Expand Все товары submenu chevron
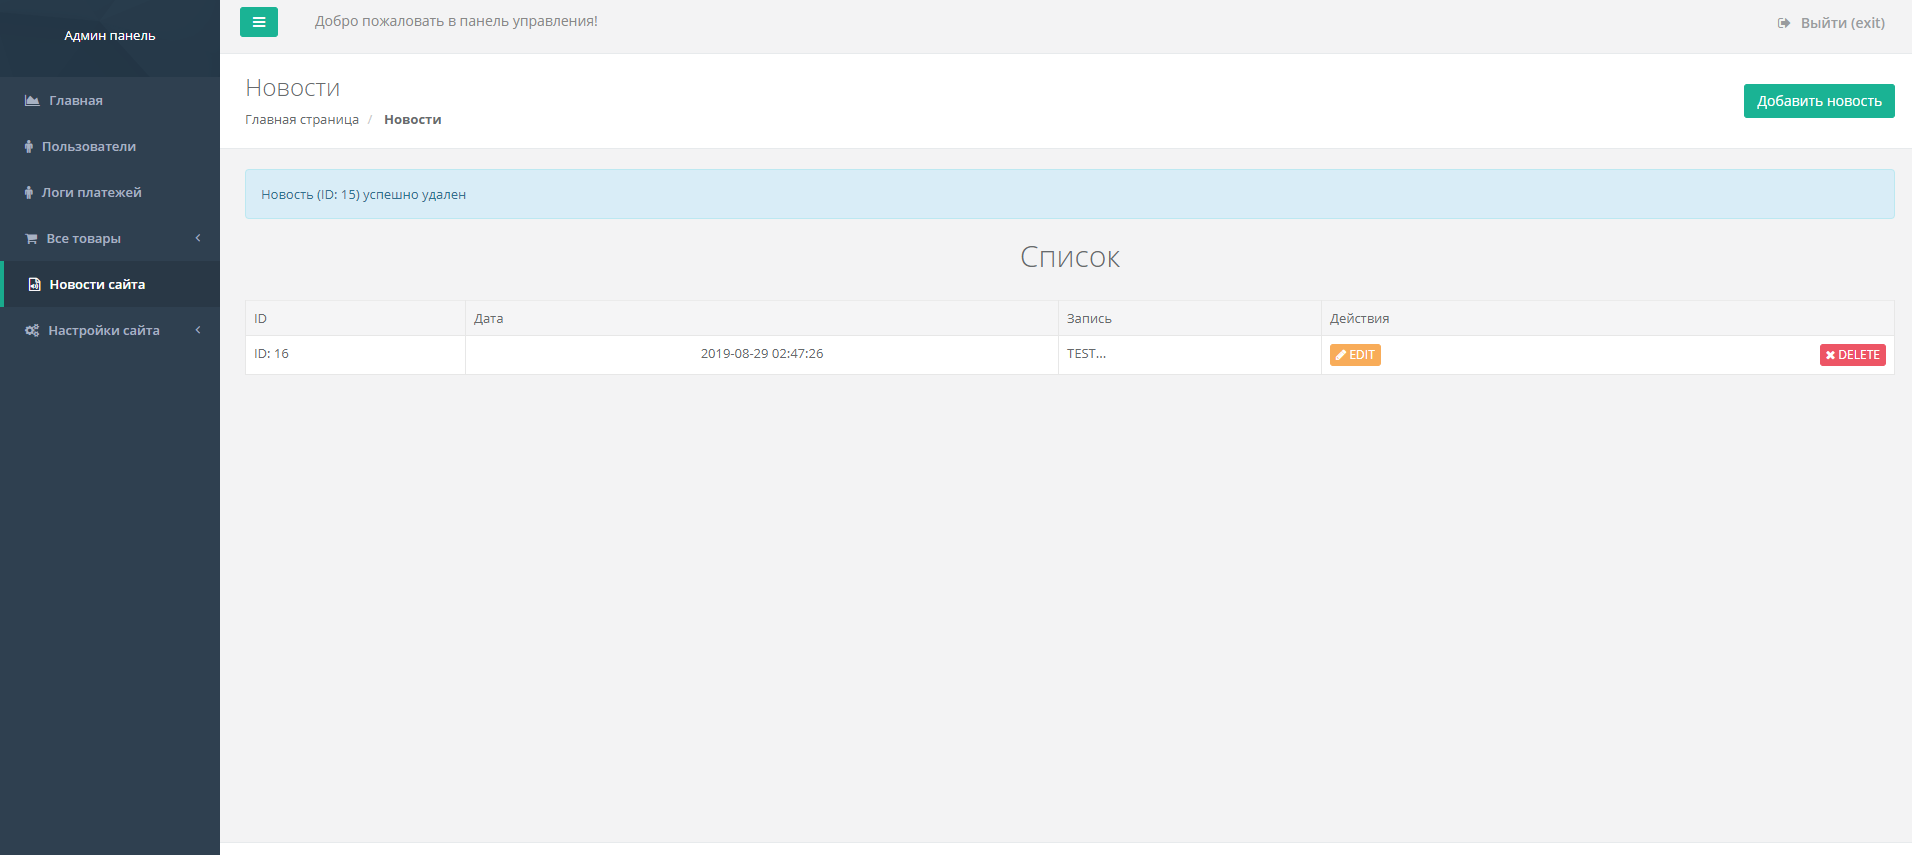Screen dimensions: 1912x855 tap(198, 238)
